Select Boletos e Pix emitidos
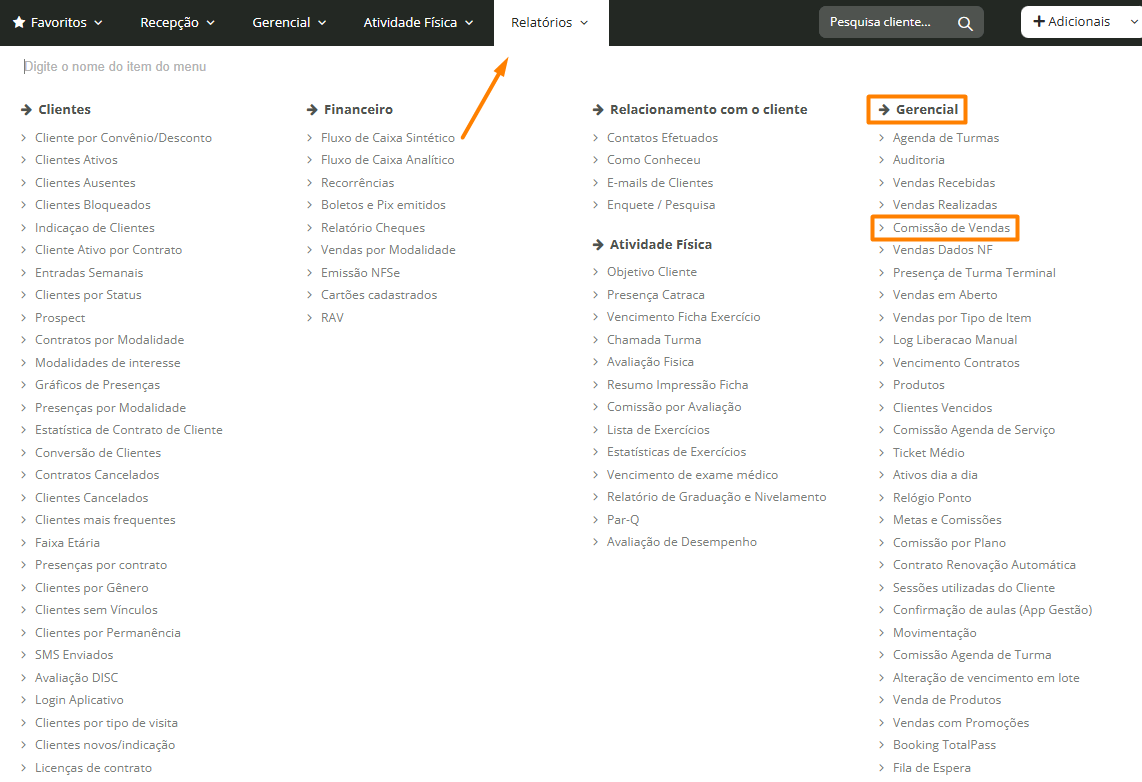 pyautogui.click(x=383, y=205)
